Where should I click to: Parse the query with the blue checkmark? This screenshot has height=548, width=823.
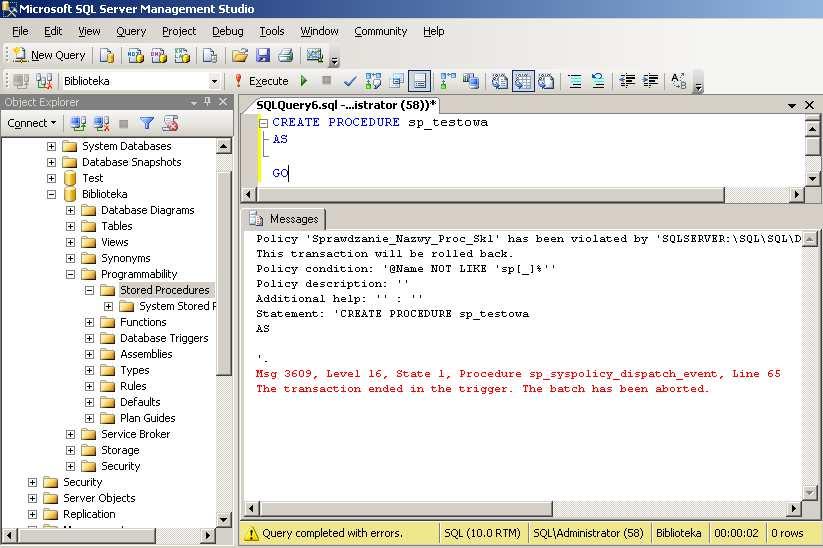[x=350, y=81]
